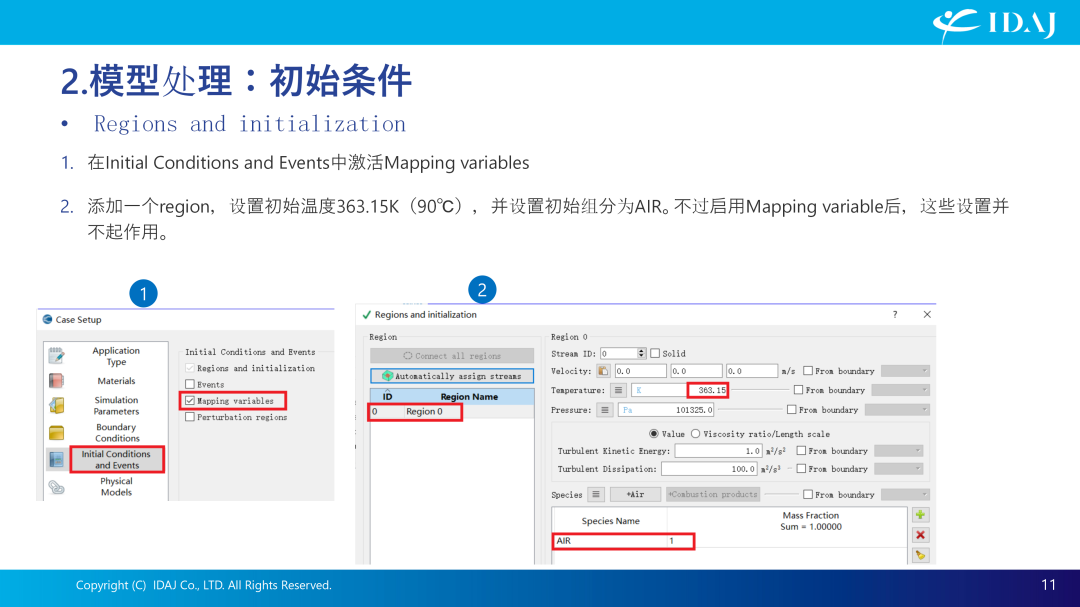1080x607 pixels.
Task: Add a species with green plus icon
Action: [920, 515]
